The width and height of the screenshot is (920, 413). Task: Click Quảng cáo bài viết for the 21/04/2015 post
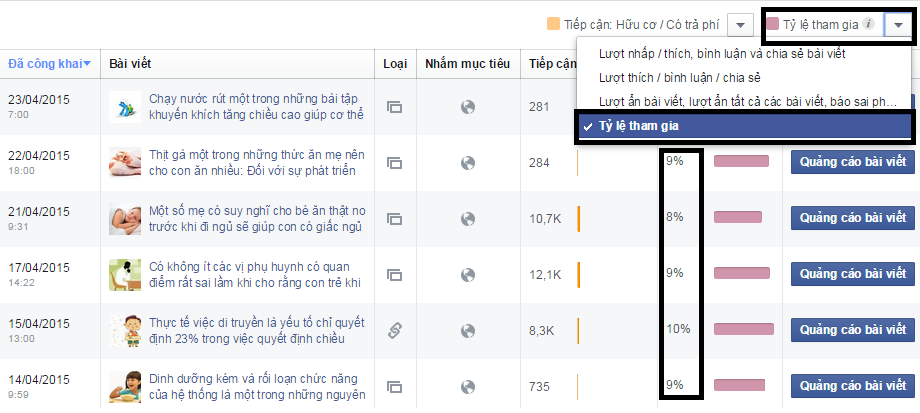[x=853, y=218]
